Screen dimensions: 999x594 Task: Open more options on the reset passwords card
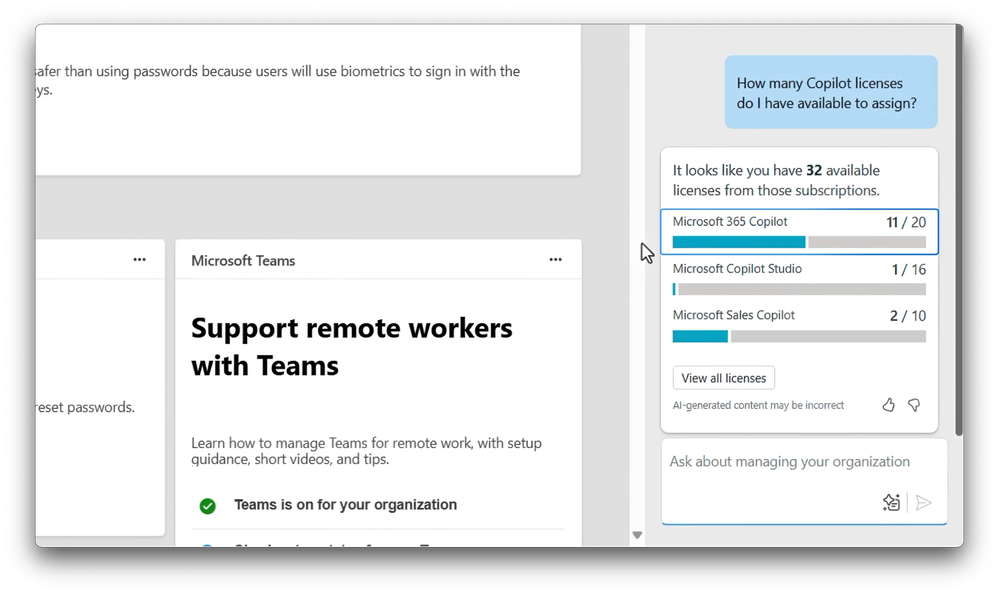[140, 259]
